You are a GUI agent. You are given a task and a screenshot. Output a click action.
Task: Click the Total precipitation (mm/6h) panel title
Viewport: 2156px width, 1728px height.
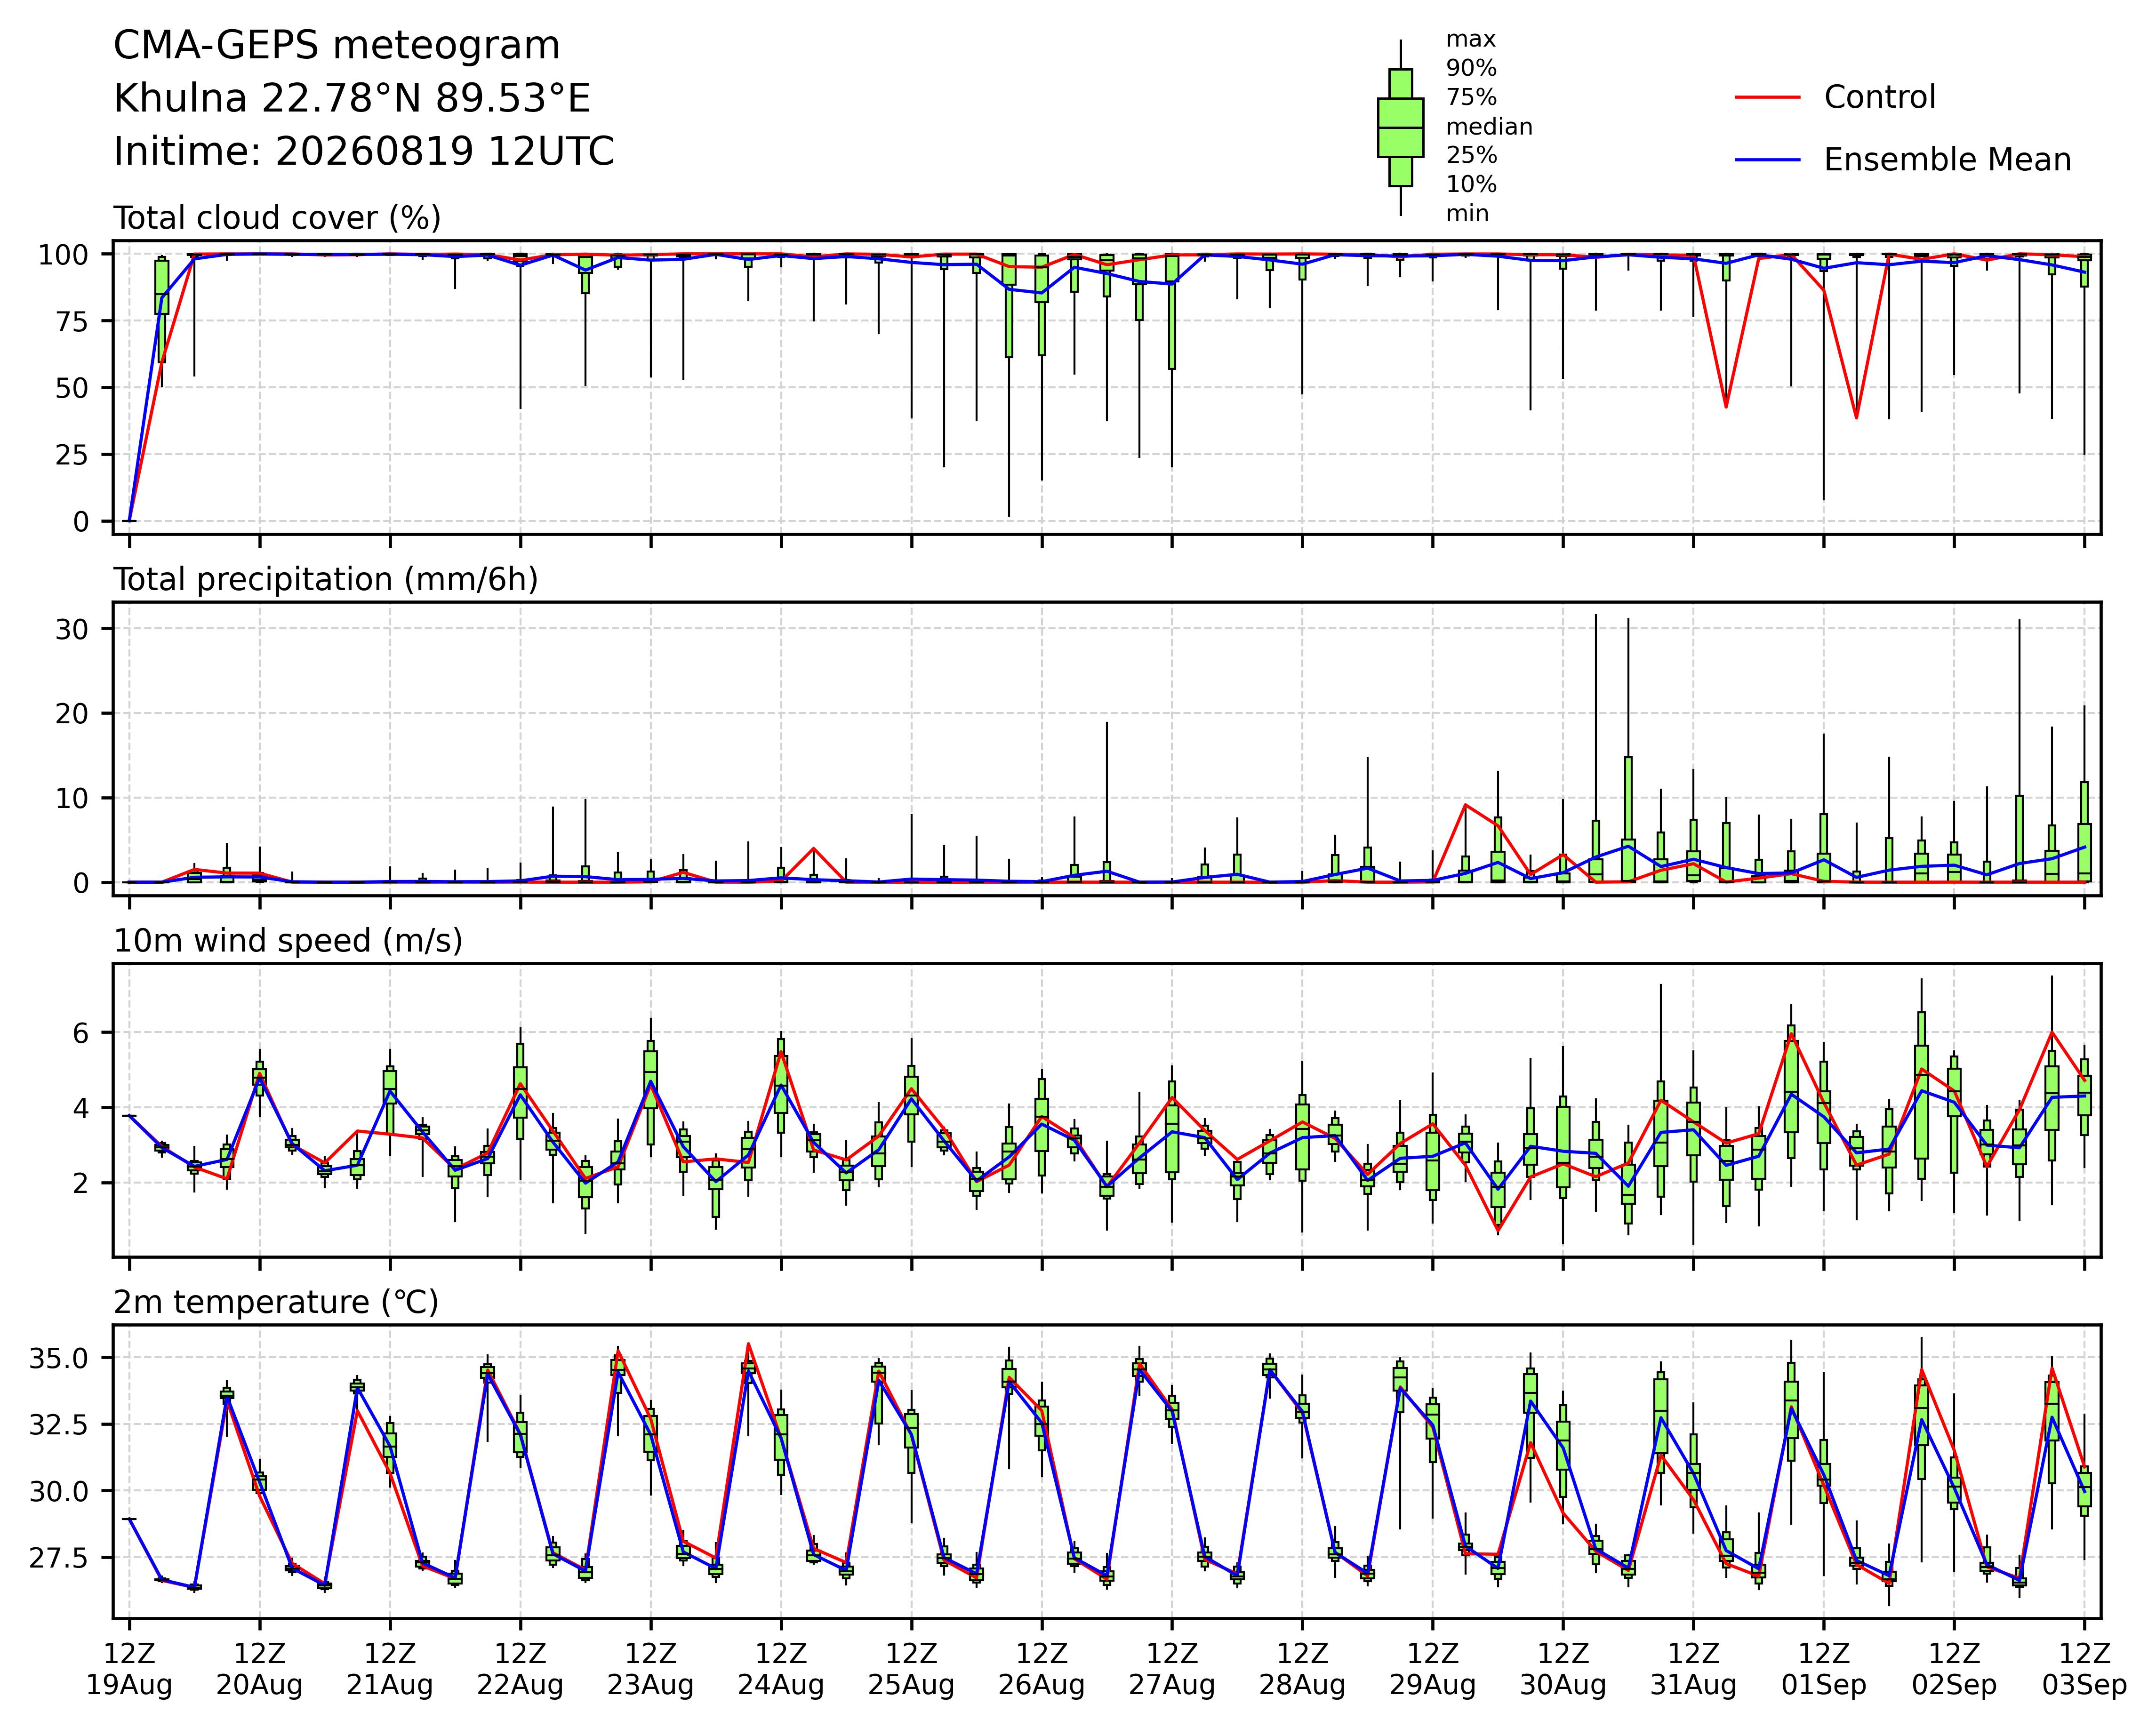(326, 580)
